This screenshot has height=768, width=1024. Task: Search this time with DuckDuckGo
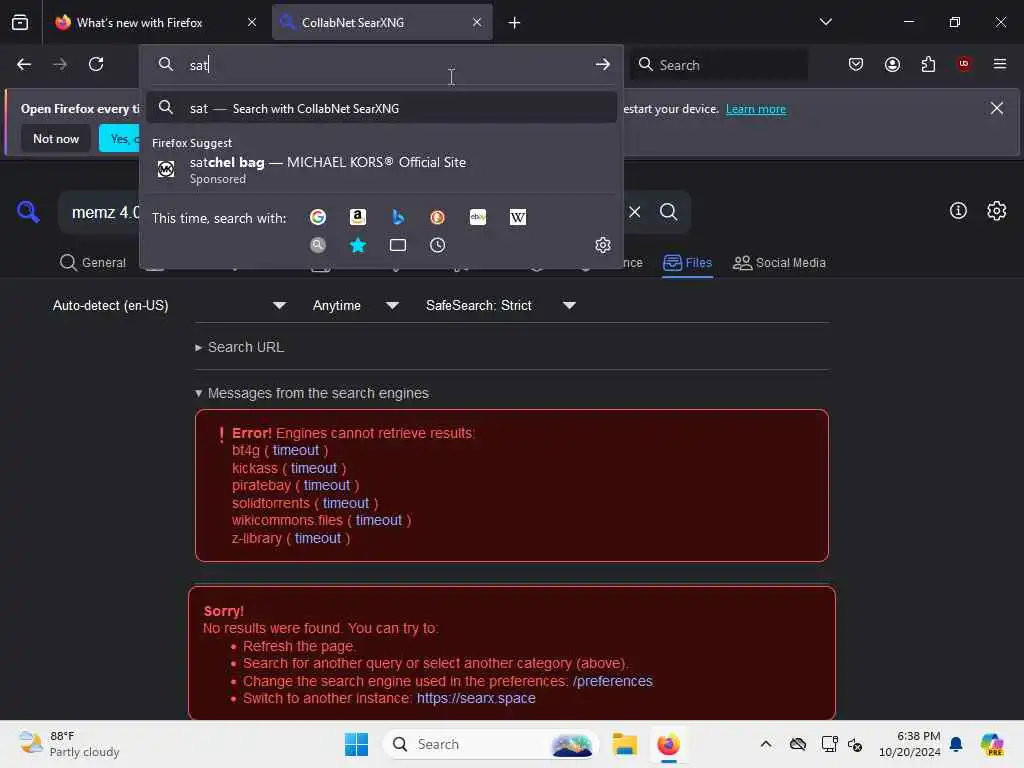tap(437, 217)
